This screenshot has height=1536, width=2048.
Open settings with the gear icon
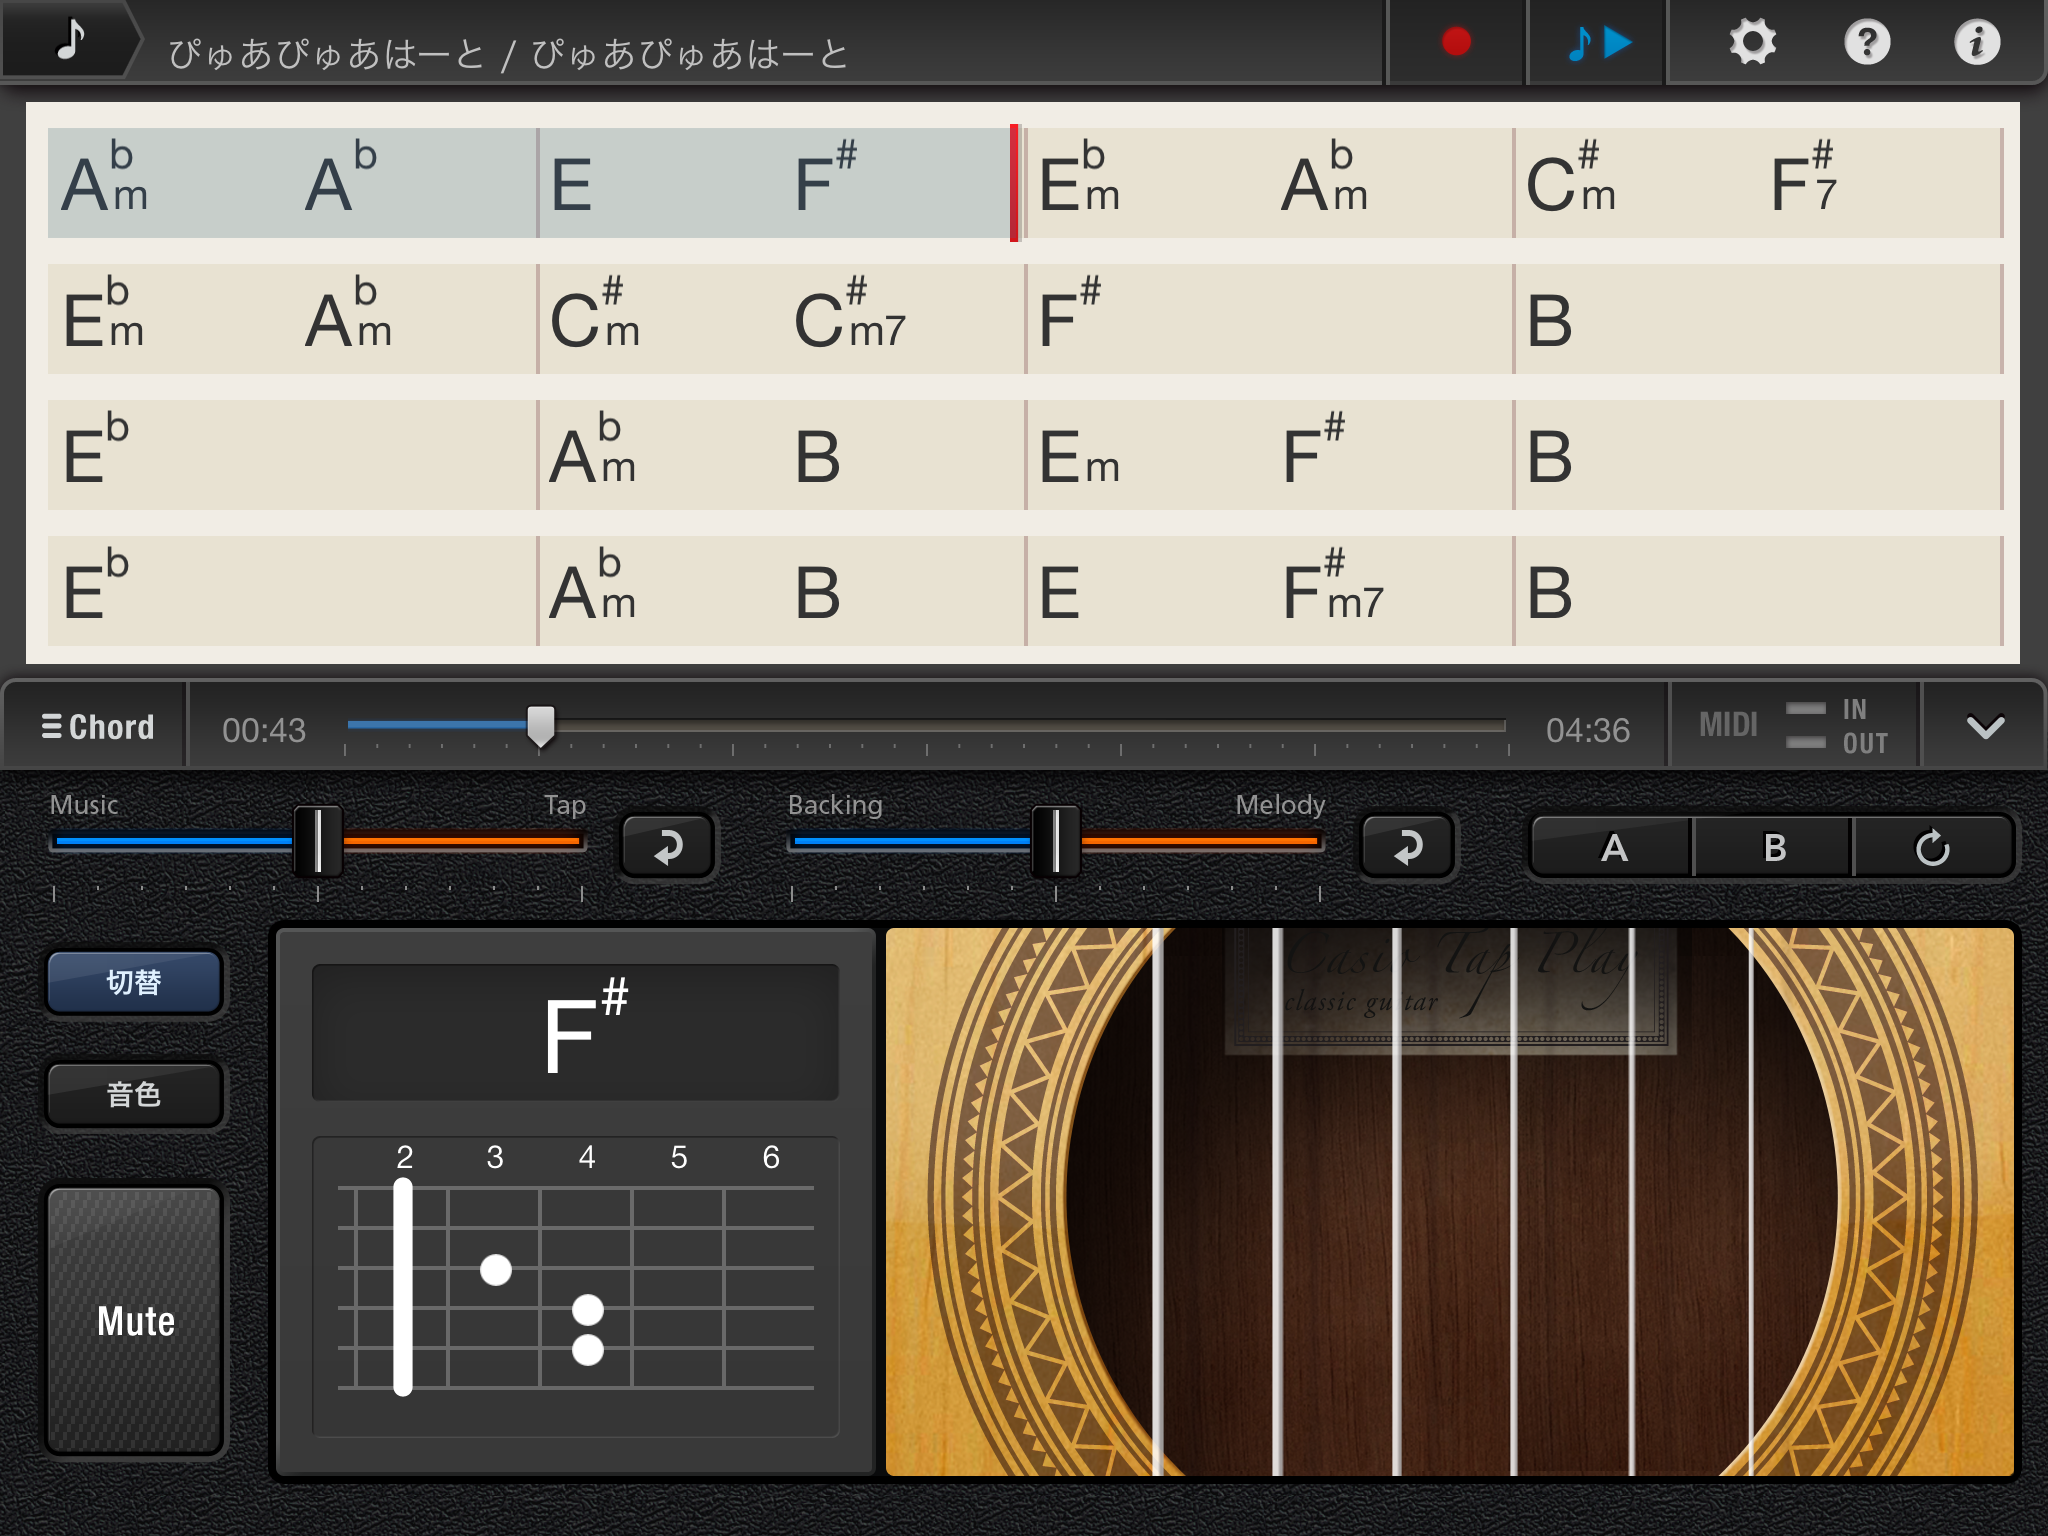point(1753,42)
